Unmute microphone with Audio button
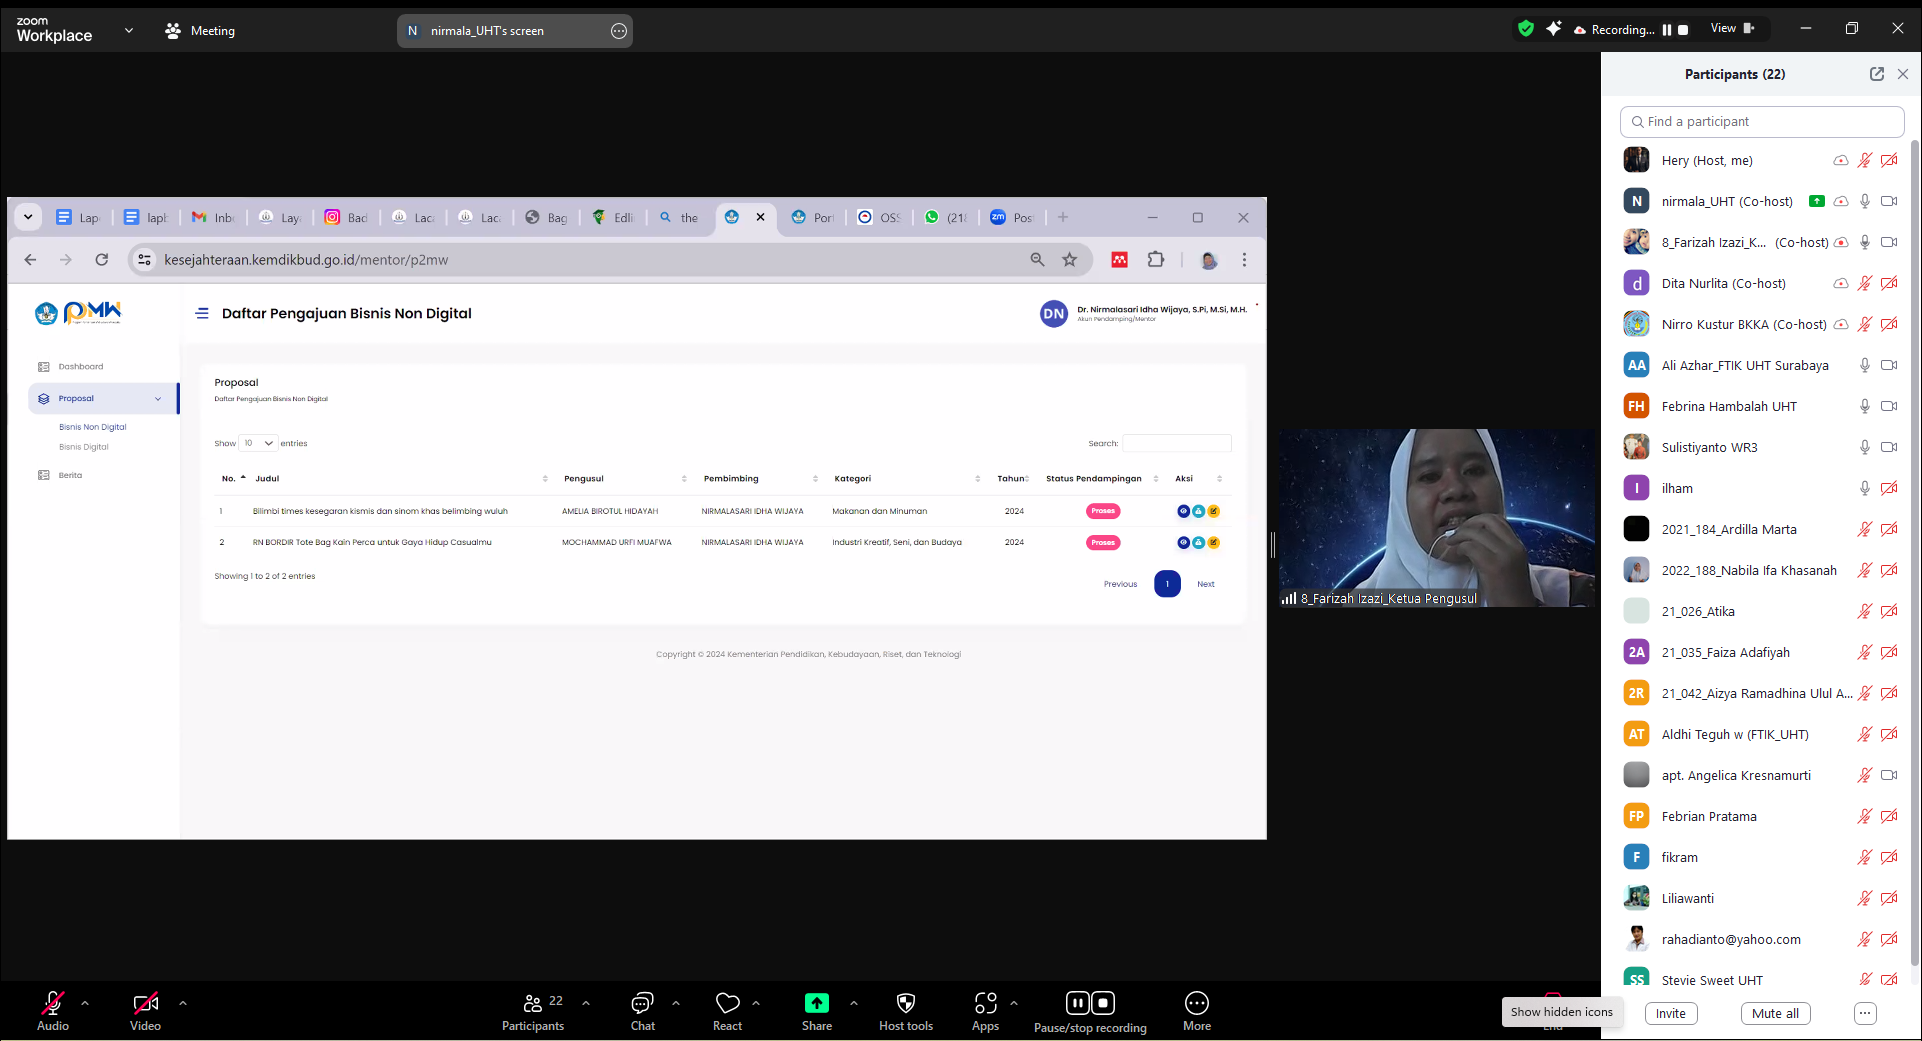Viewport: 1922px width, 1041px height. point(53,1003)
